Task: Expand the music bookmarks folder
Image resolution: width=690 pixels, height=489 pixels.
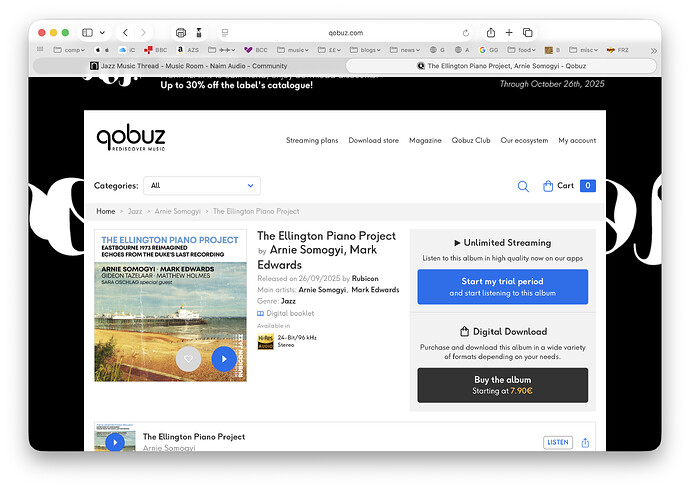Action: coord(293,50)
